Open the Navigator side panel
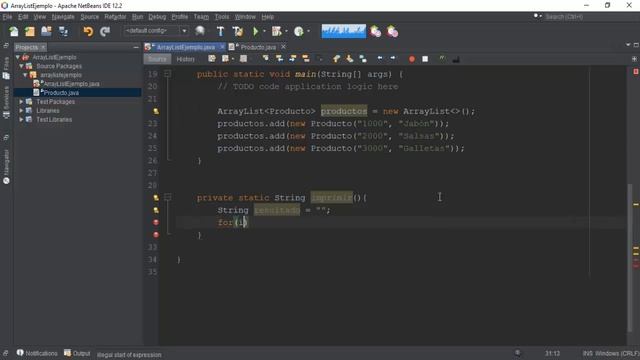This screenshot has height=360, width=640. 6,167
